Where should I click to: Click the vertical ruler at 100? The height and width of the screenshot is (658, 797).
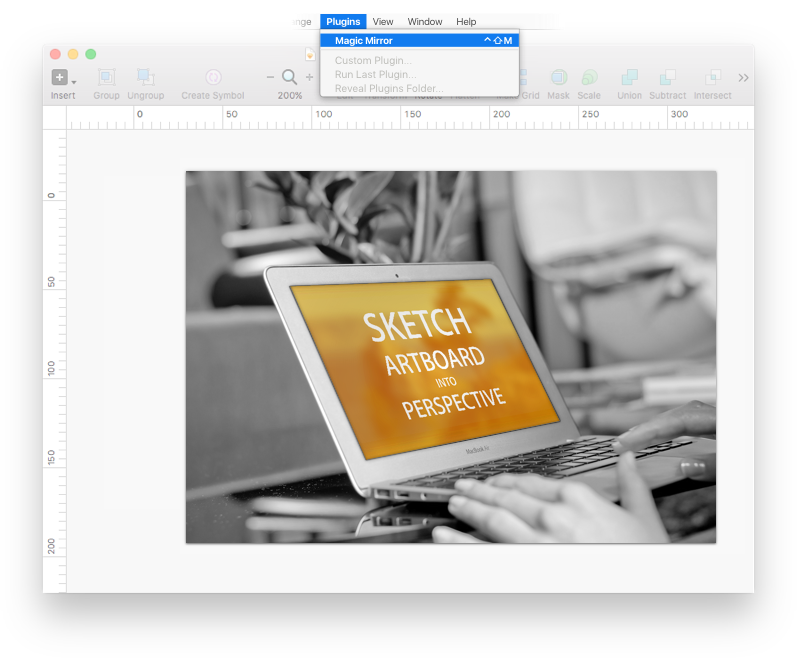tap(51, 368)
